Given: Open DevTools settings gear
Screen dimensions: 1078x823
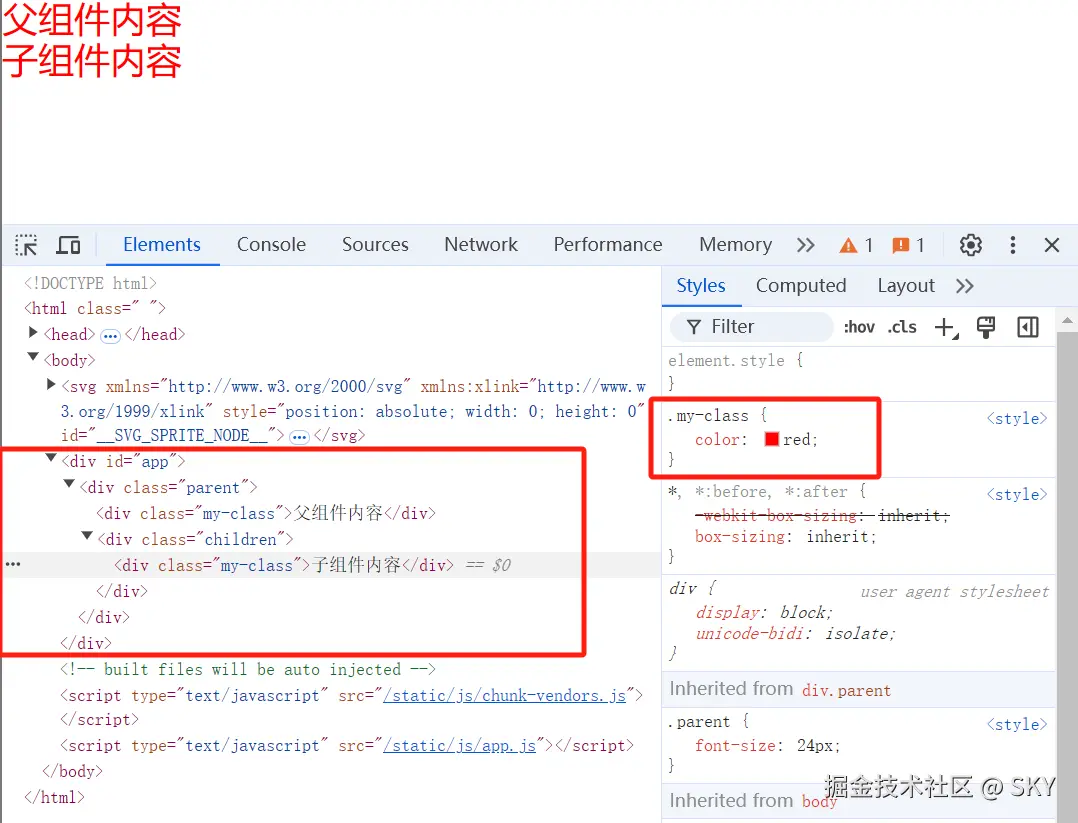Looking at the screenshot, I should coord(970,245).
